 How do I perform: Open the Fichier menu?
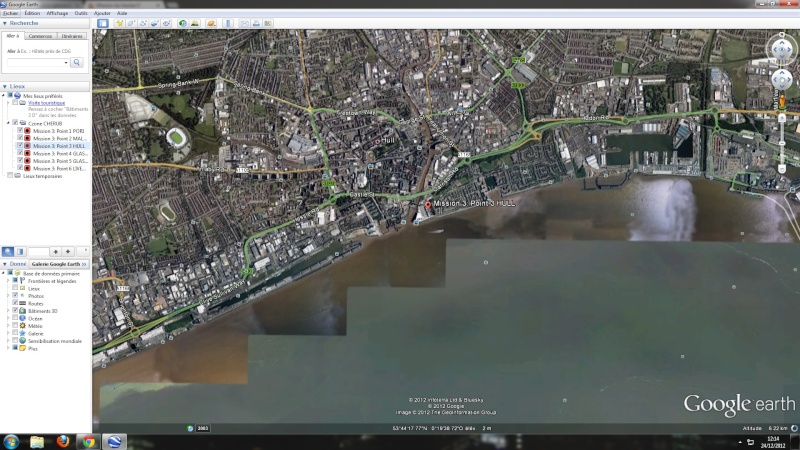pyautogui.click(x=10, y=13)
